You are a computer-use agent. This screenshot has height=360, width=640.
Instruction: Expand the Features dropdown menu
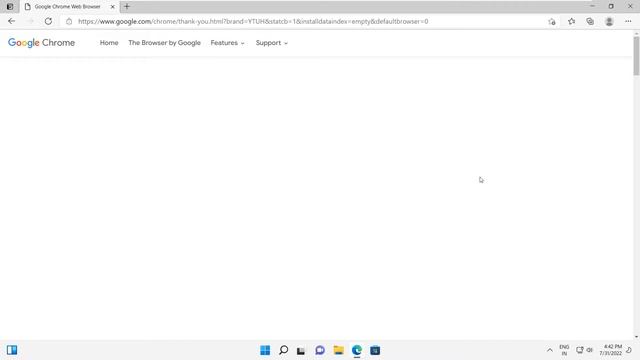pyautogui.click(x=227, y=43)
